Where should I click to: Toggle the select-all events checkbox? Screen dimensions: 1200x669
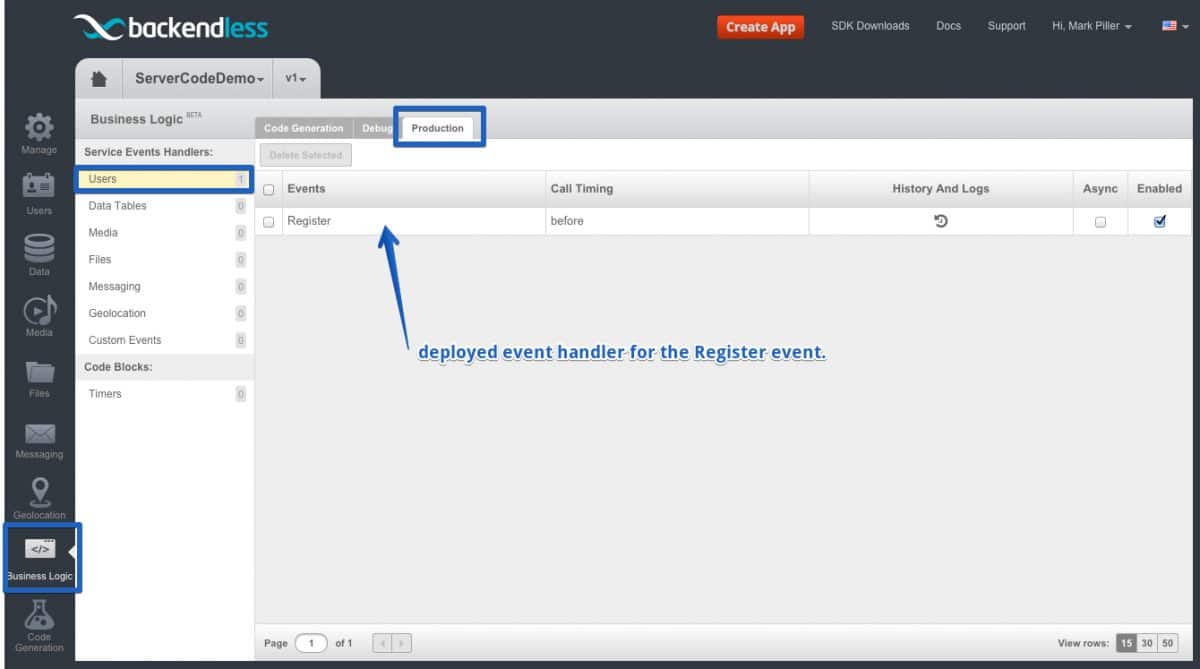pyautogui.click(x=268, y=189)
